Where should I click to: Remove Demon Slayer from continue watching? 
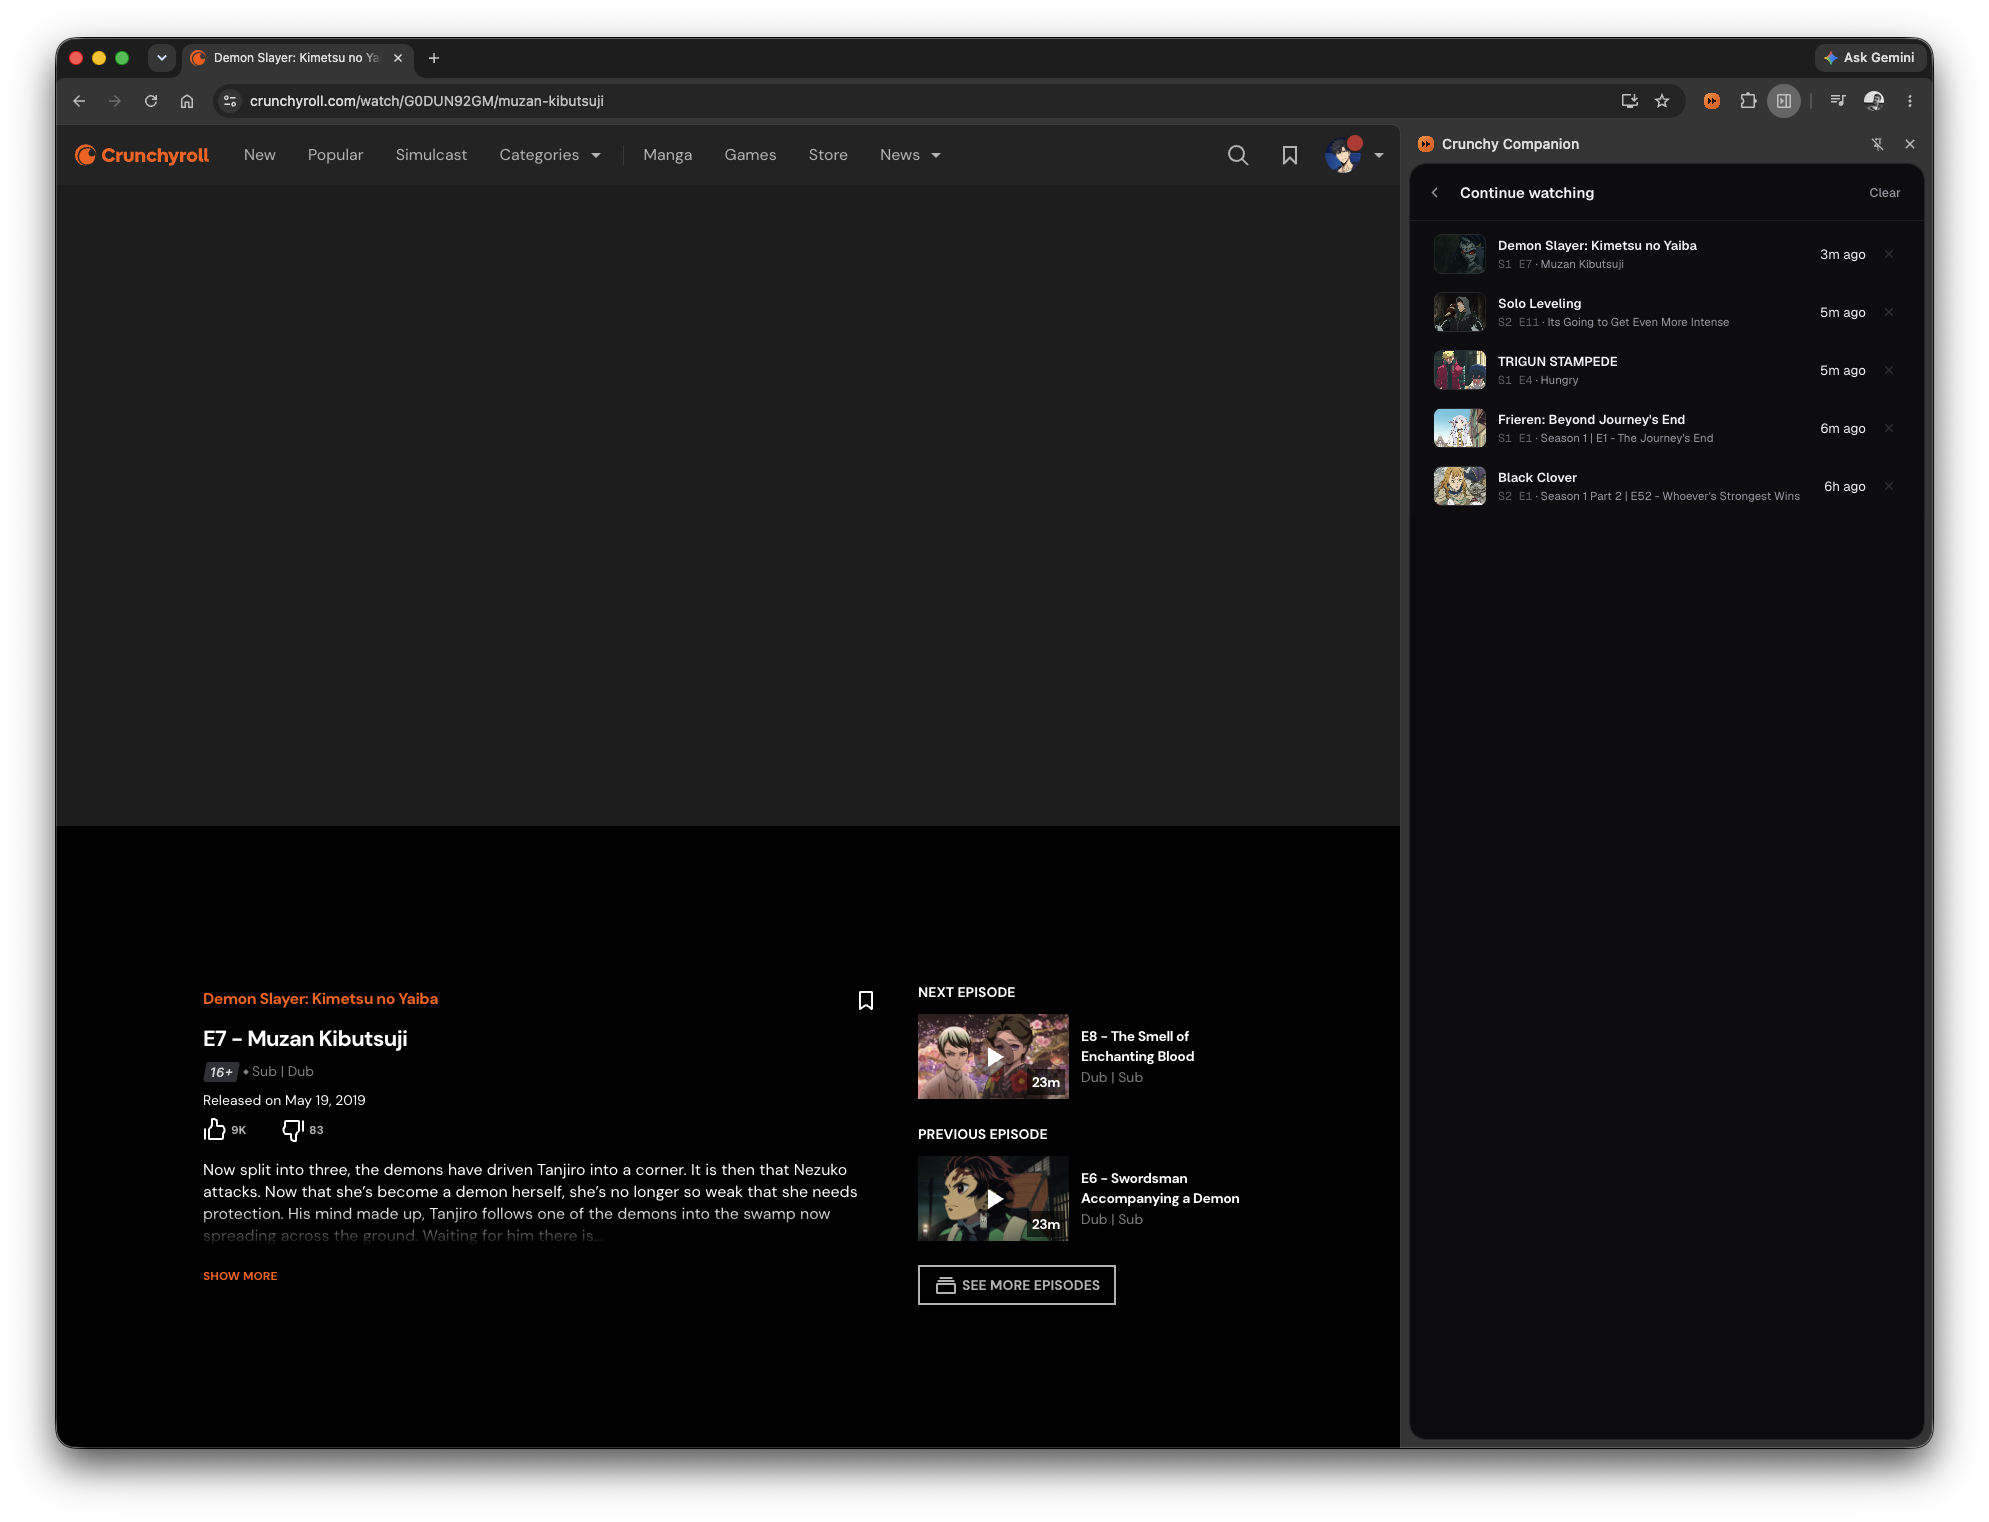tap(1889, 254)
